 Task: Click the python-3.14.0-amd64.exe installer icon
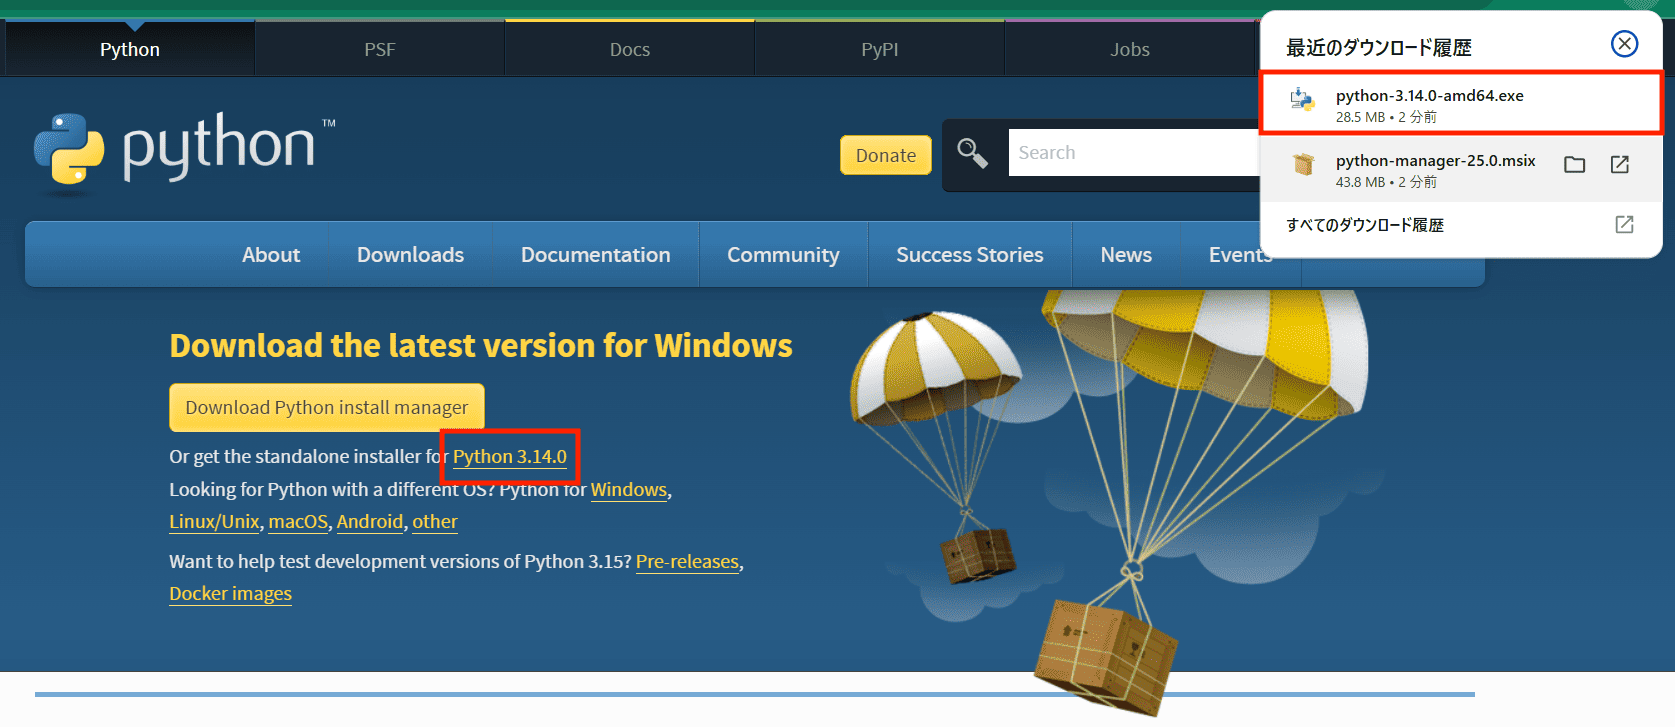[x=1302, y=100]
